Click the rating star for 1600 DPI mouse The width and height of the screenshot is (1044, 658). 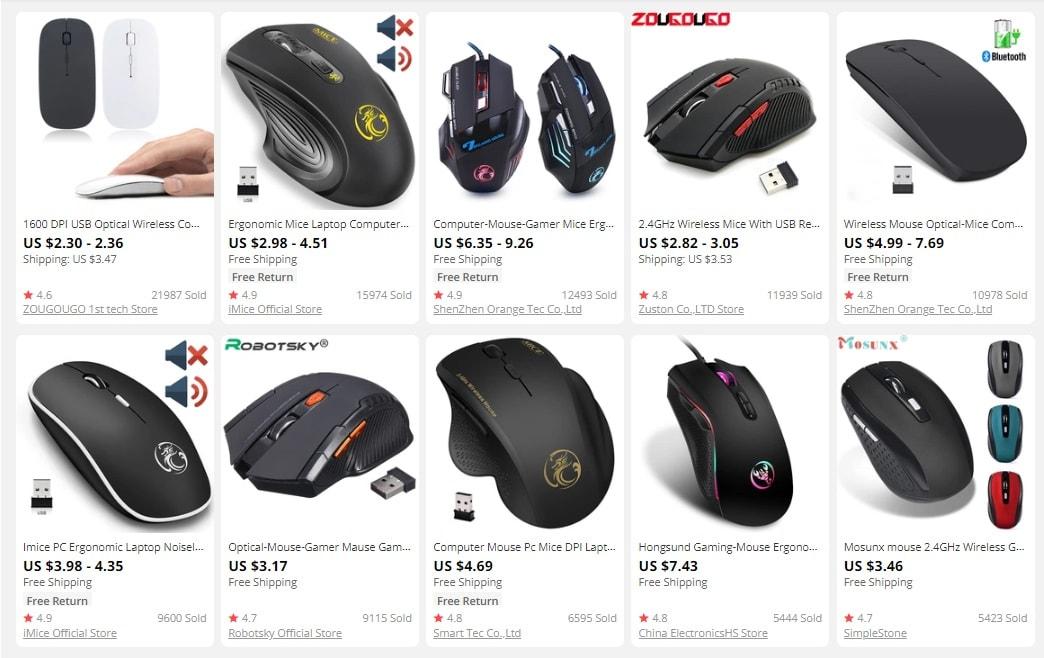28,294
